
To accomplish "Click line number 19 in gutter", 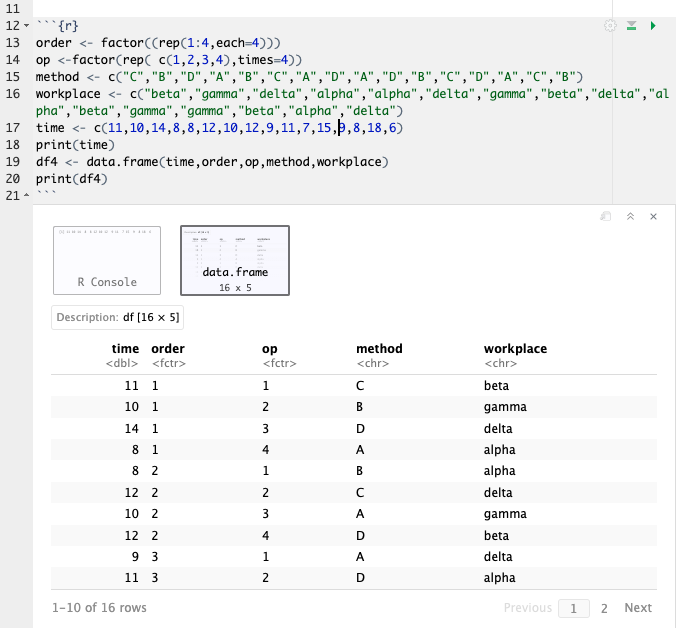I will (13, 162).
